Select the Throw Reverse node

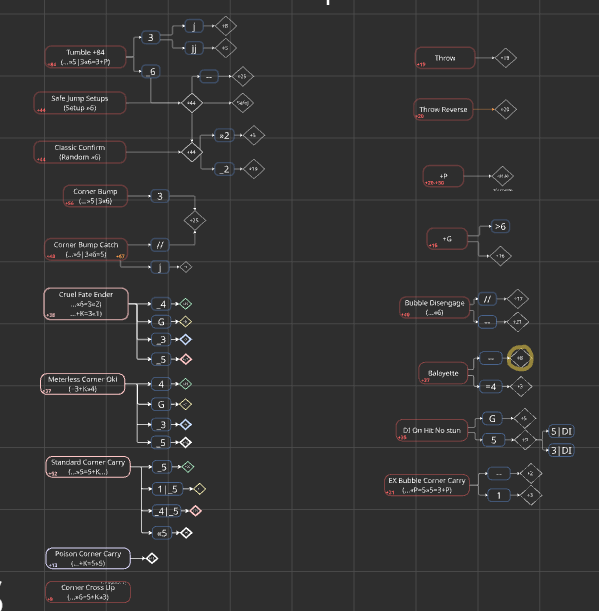(443, 109)
